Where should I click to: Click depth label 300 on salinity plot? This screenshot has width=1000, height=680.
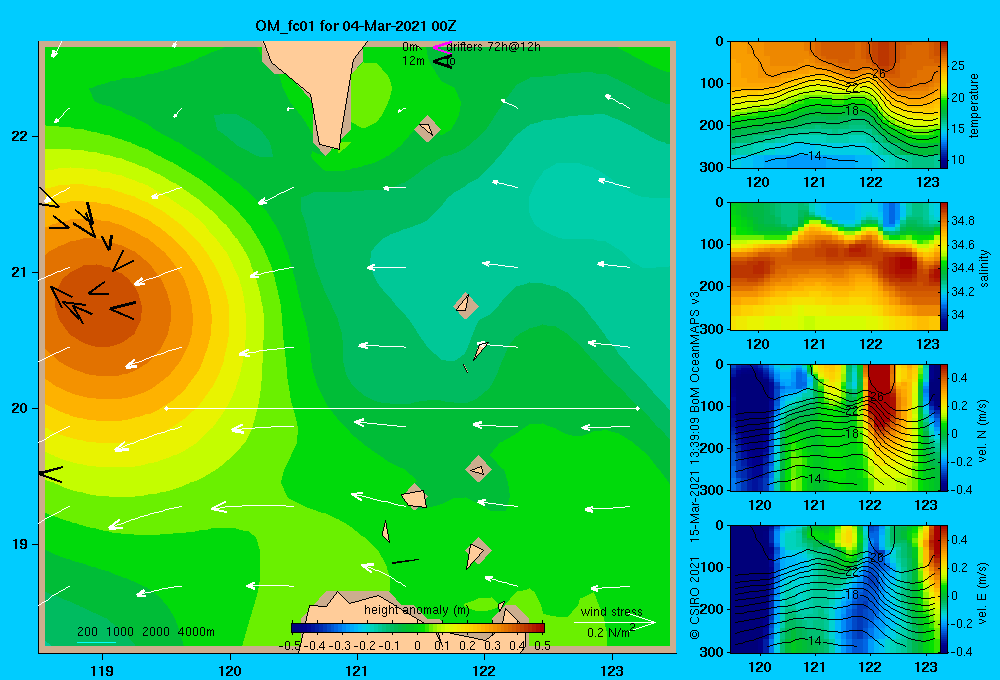713,329
